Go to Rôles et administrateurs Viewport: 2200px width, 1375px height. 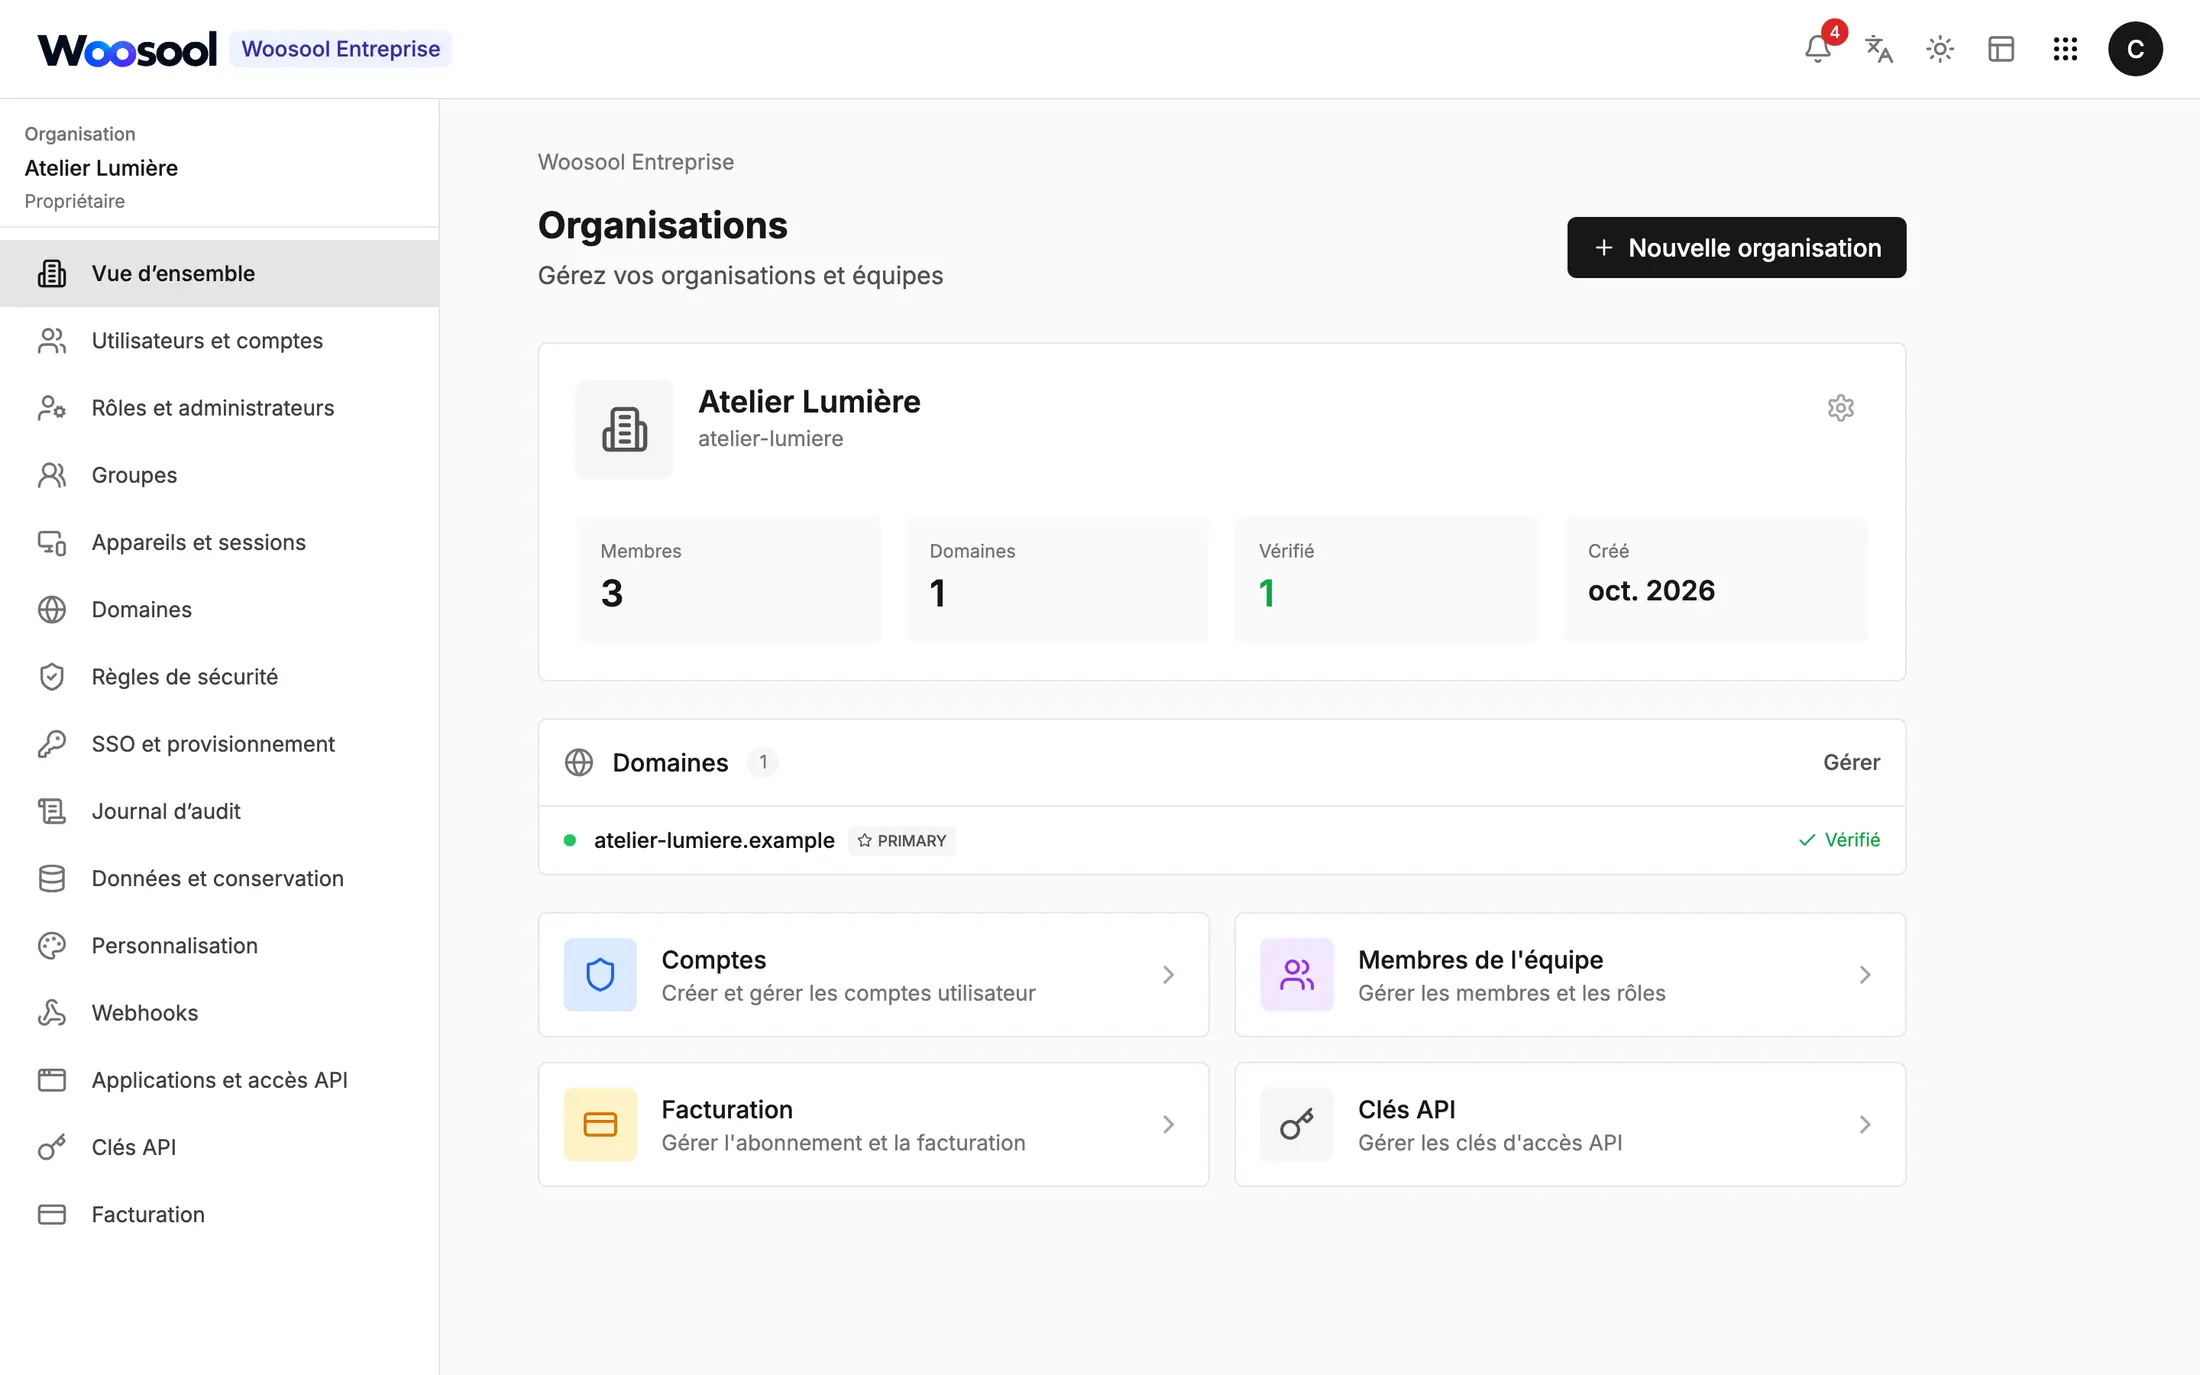click(219, 408)
